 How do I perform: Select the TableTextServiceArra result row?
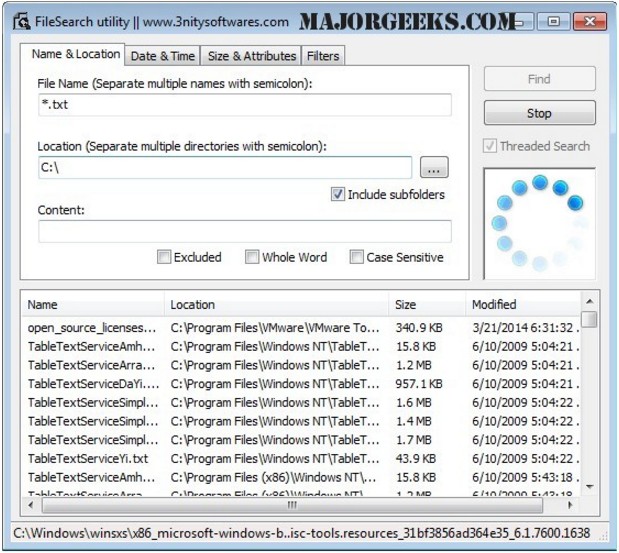click(x=302, y=365)
